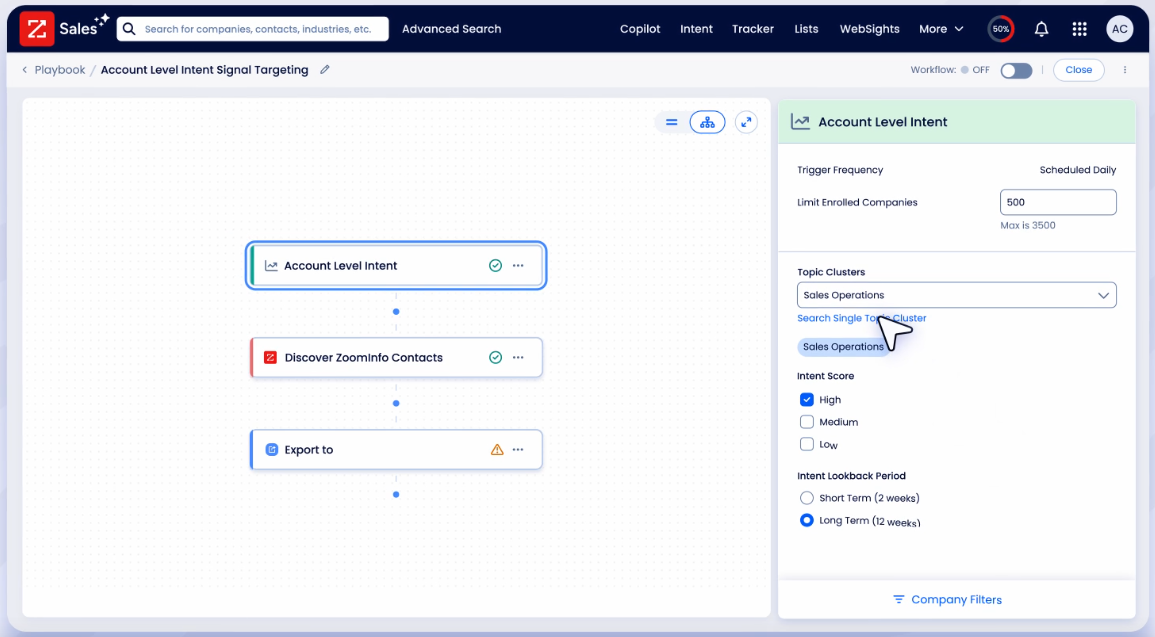Click the Close button

(x=1078, y=70)
